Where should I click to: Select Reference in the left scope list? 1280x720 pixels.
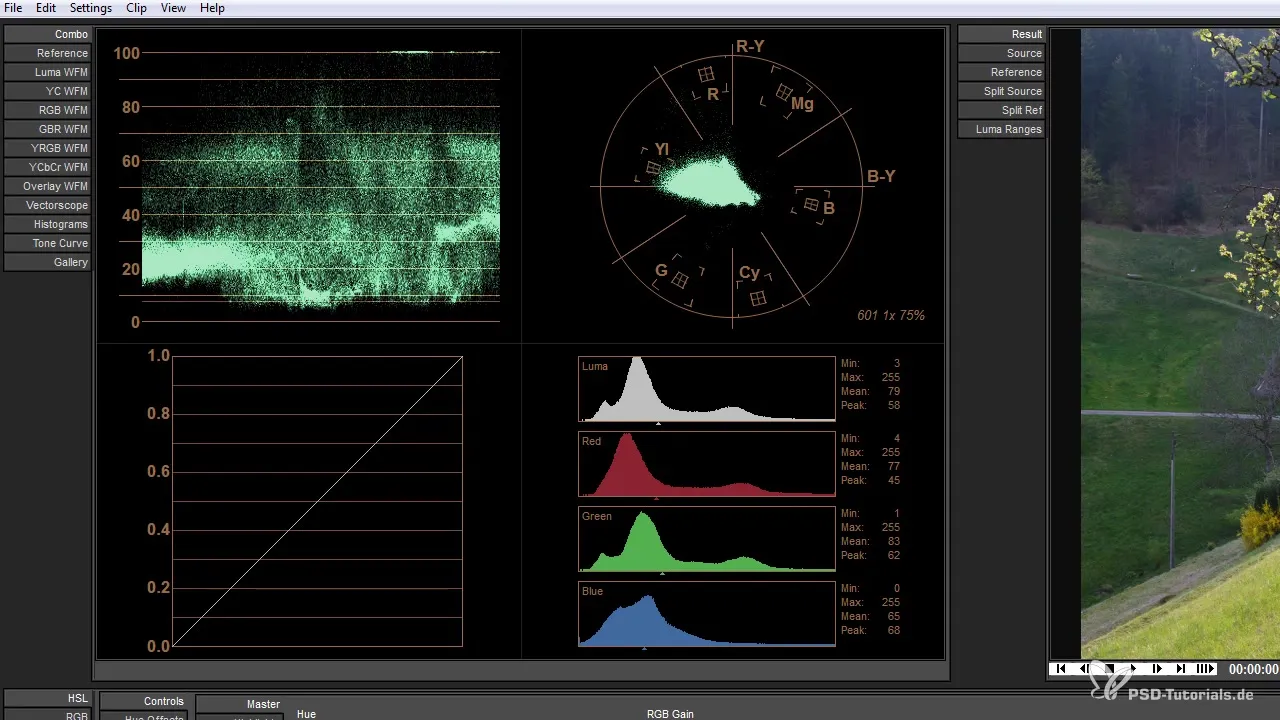[x=47, y=53]
